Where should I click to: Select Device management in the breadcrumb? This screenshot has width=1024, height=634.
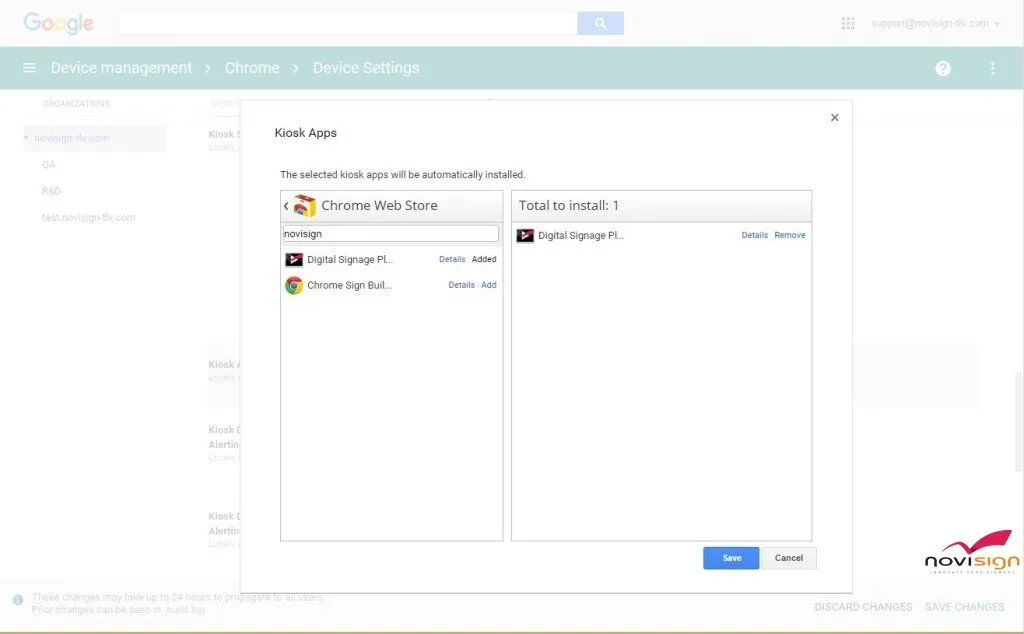(x=120, y=68)
